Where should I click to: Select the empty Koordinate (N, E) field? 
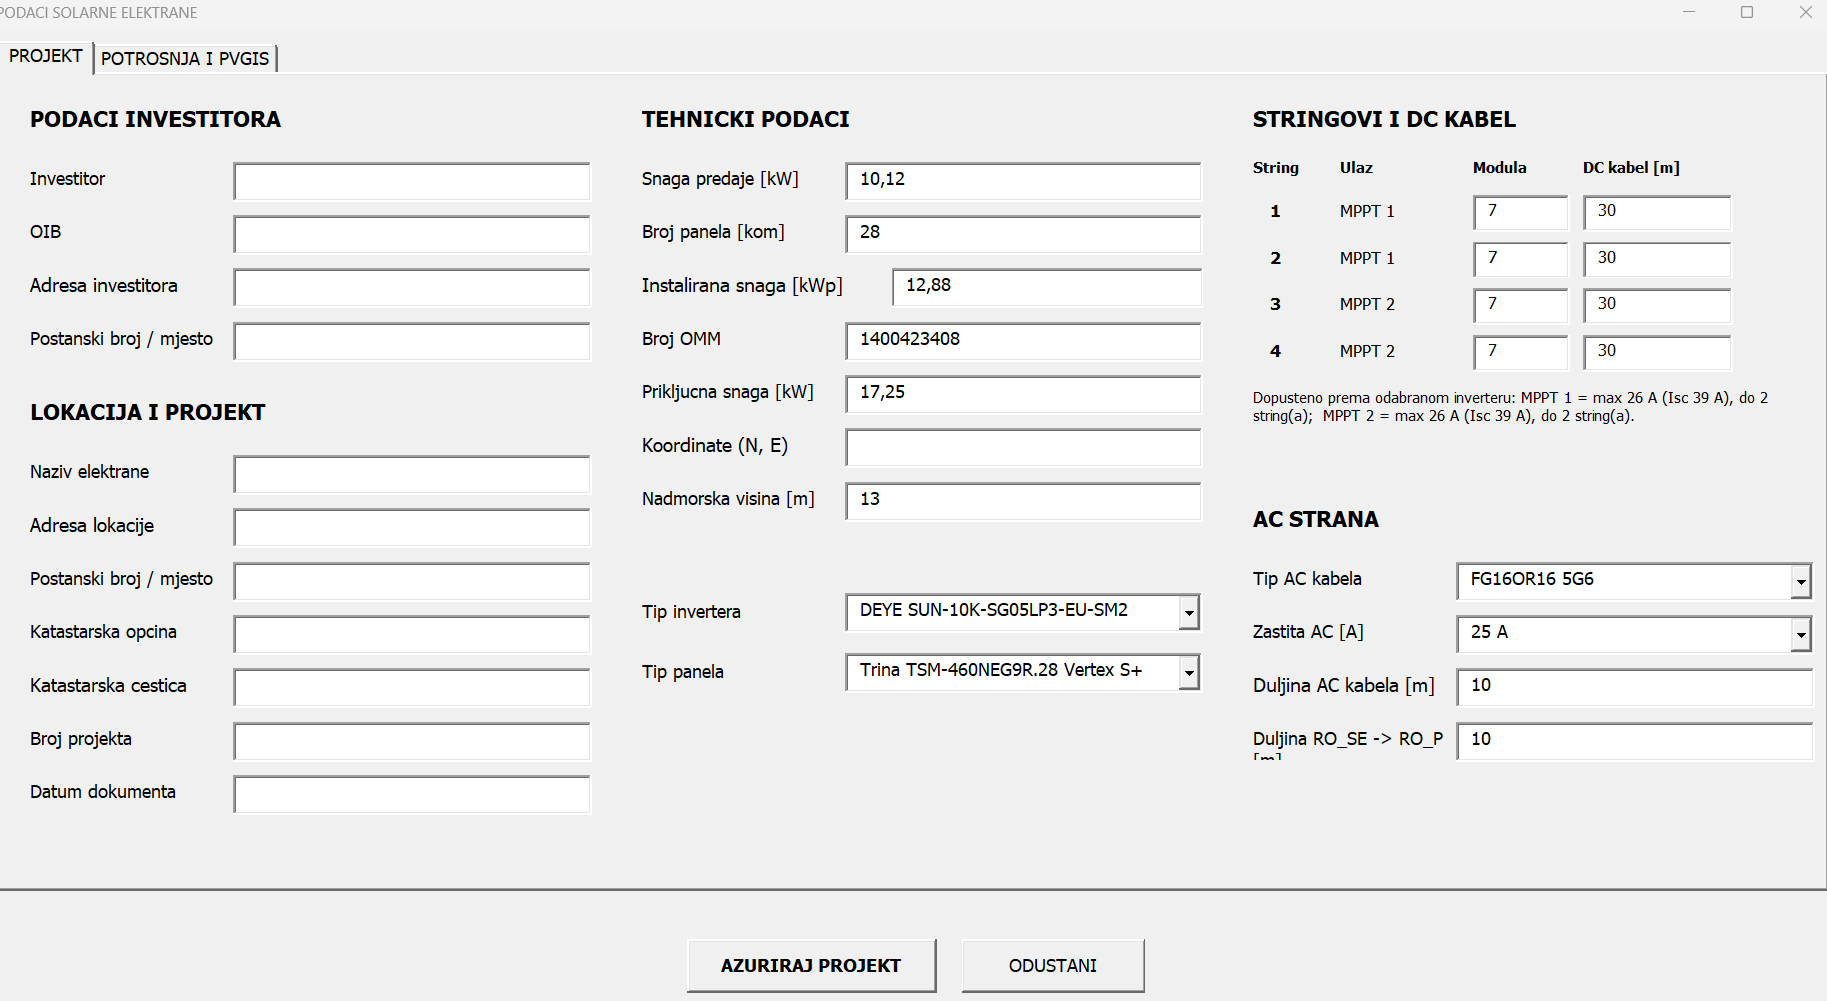tap(1023, 447)
